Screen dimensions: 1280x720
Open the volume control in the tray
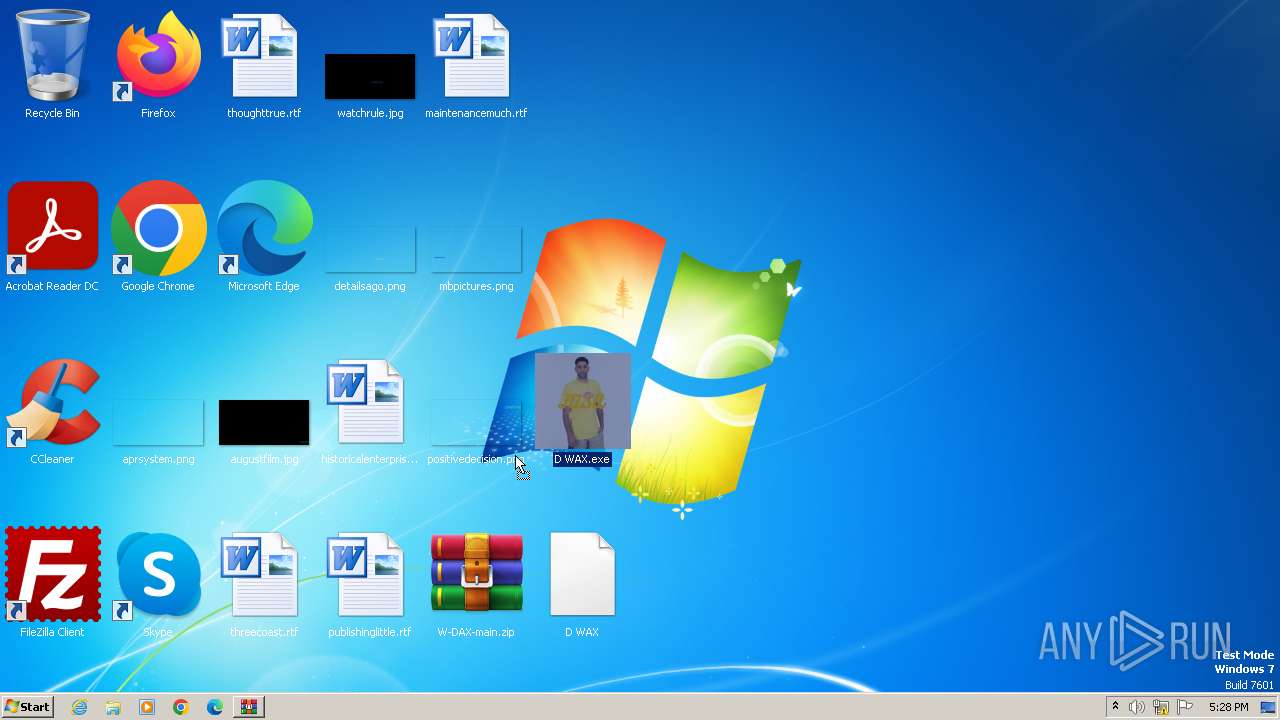[1137, 707]
